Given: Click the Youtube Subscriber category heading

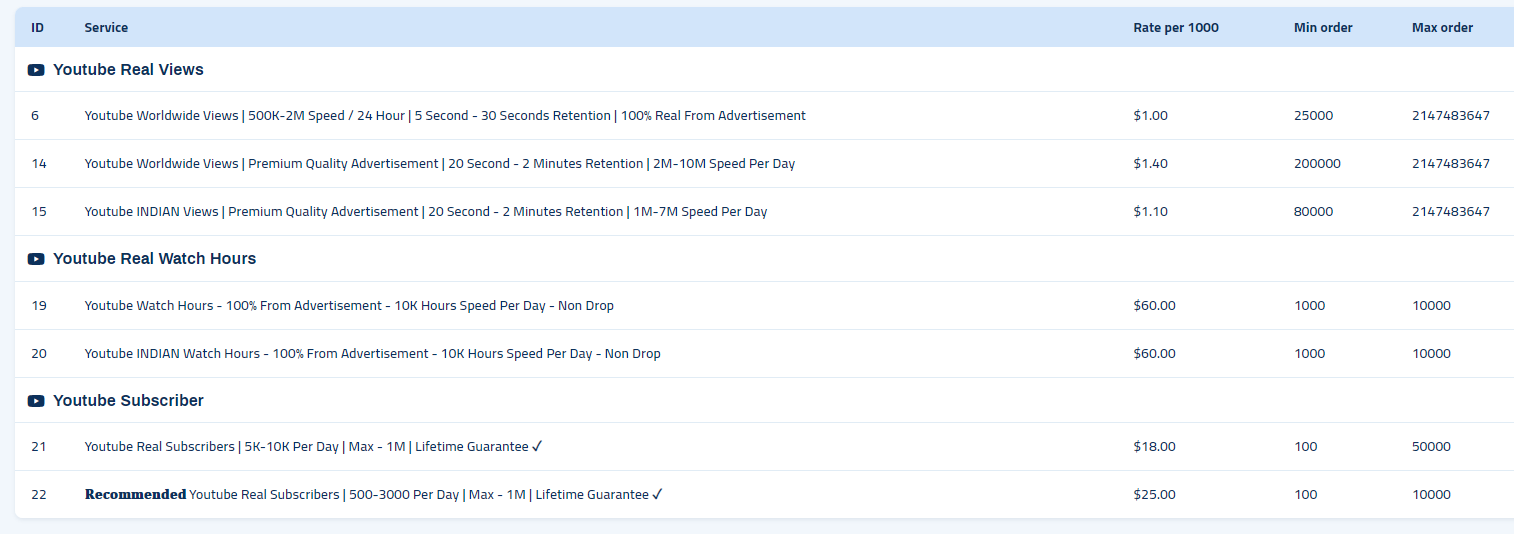Looking at the screenshot, I should coord(128,401).
